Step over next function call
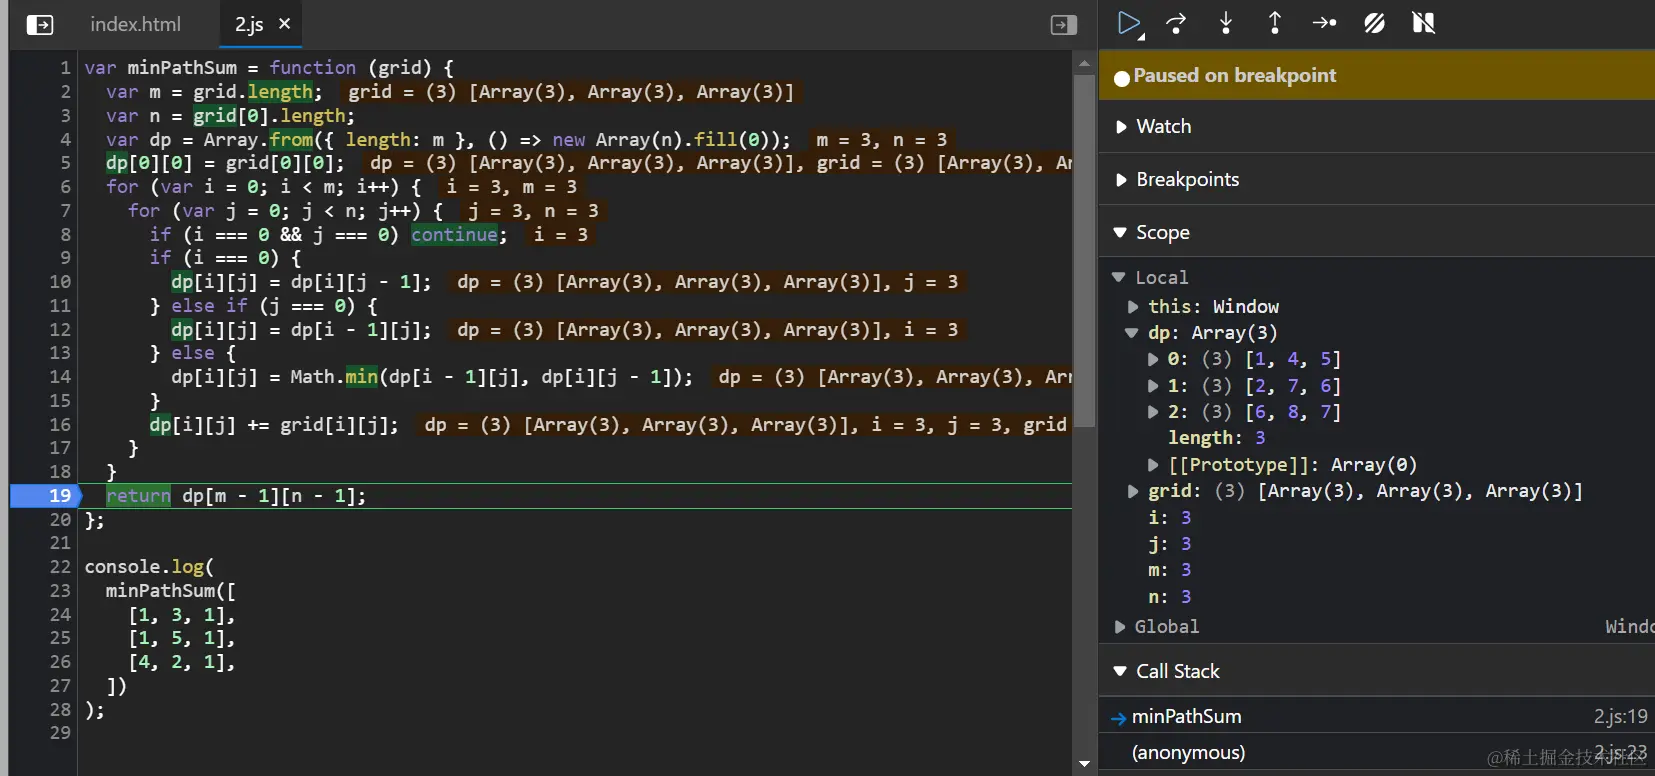1655x776 pixels. click(x=1176, y=23)
